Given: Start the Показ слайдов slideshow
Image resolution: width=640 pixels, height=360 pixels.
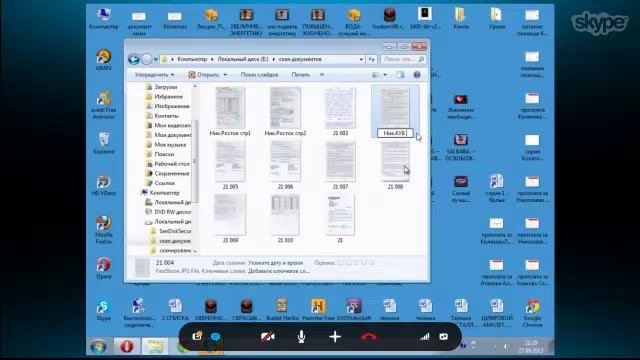Looking at the screenshot, I should [259, 75].
